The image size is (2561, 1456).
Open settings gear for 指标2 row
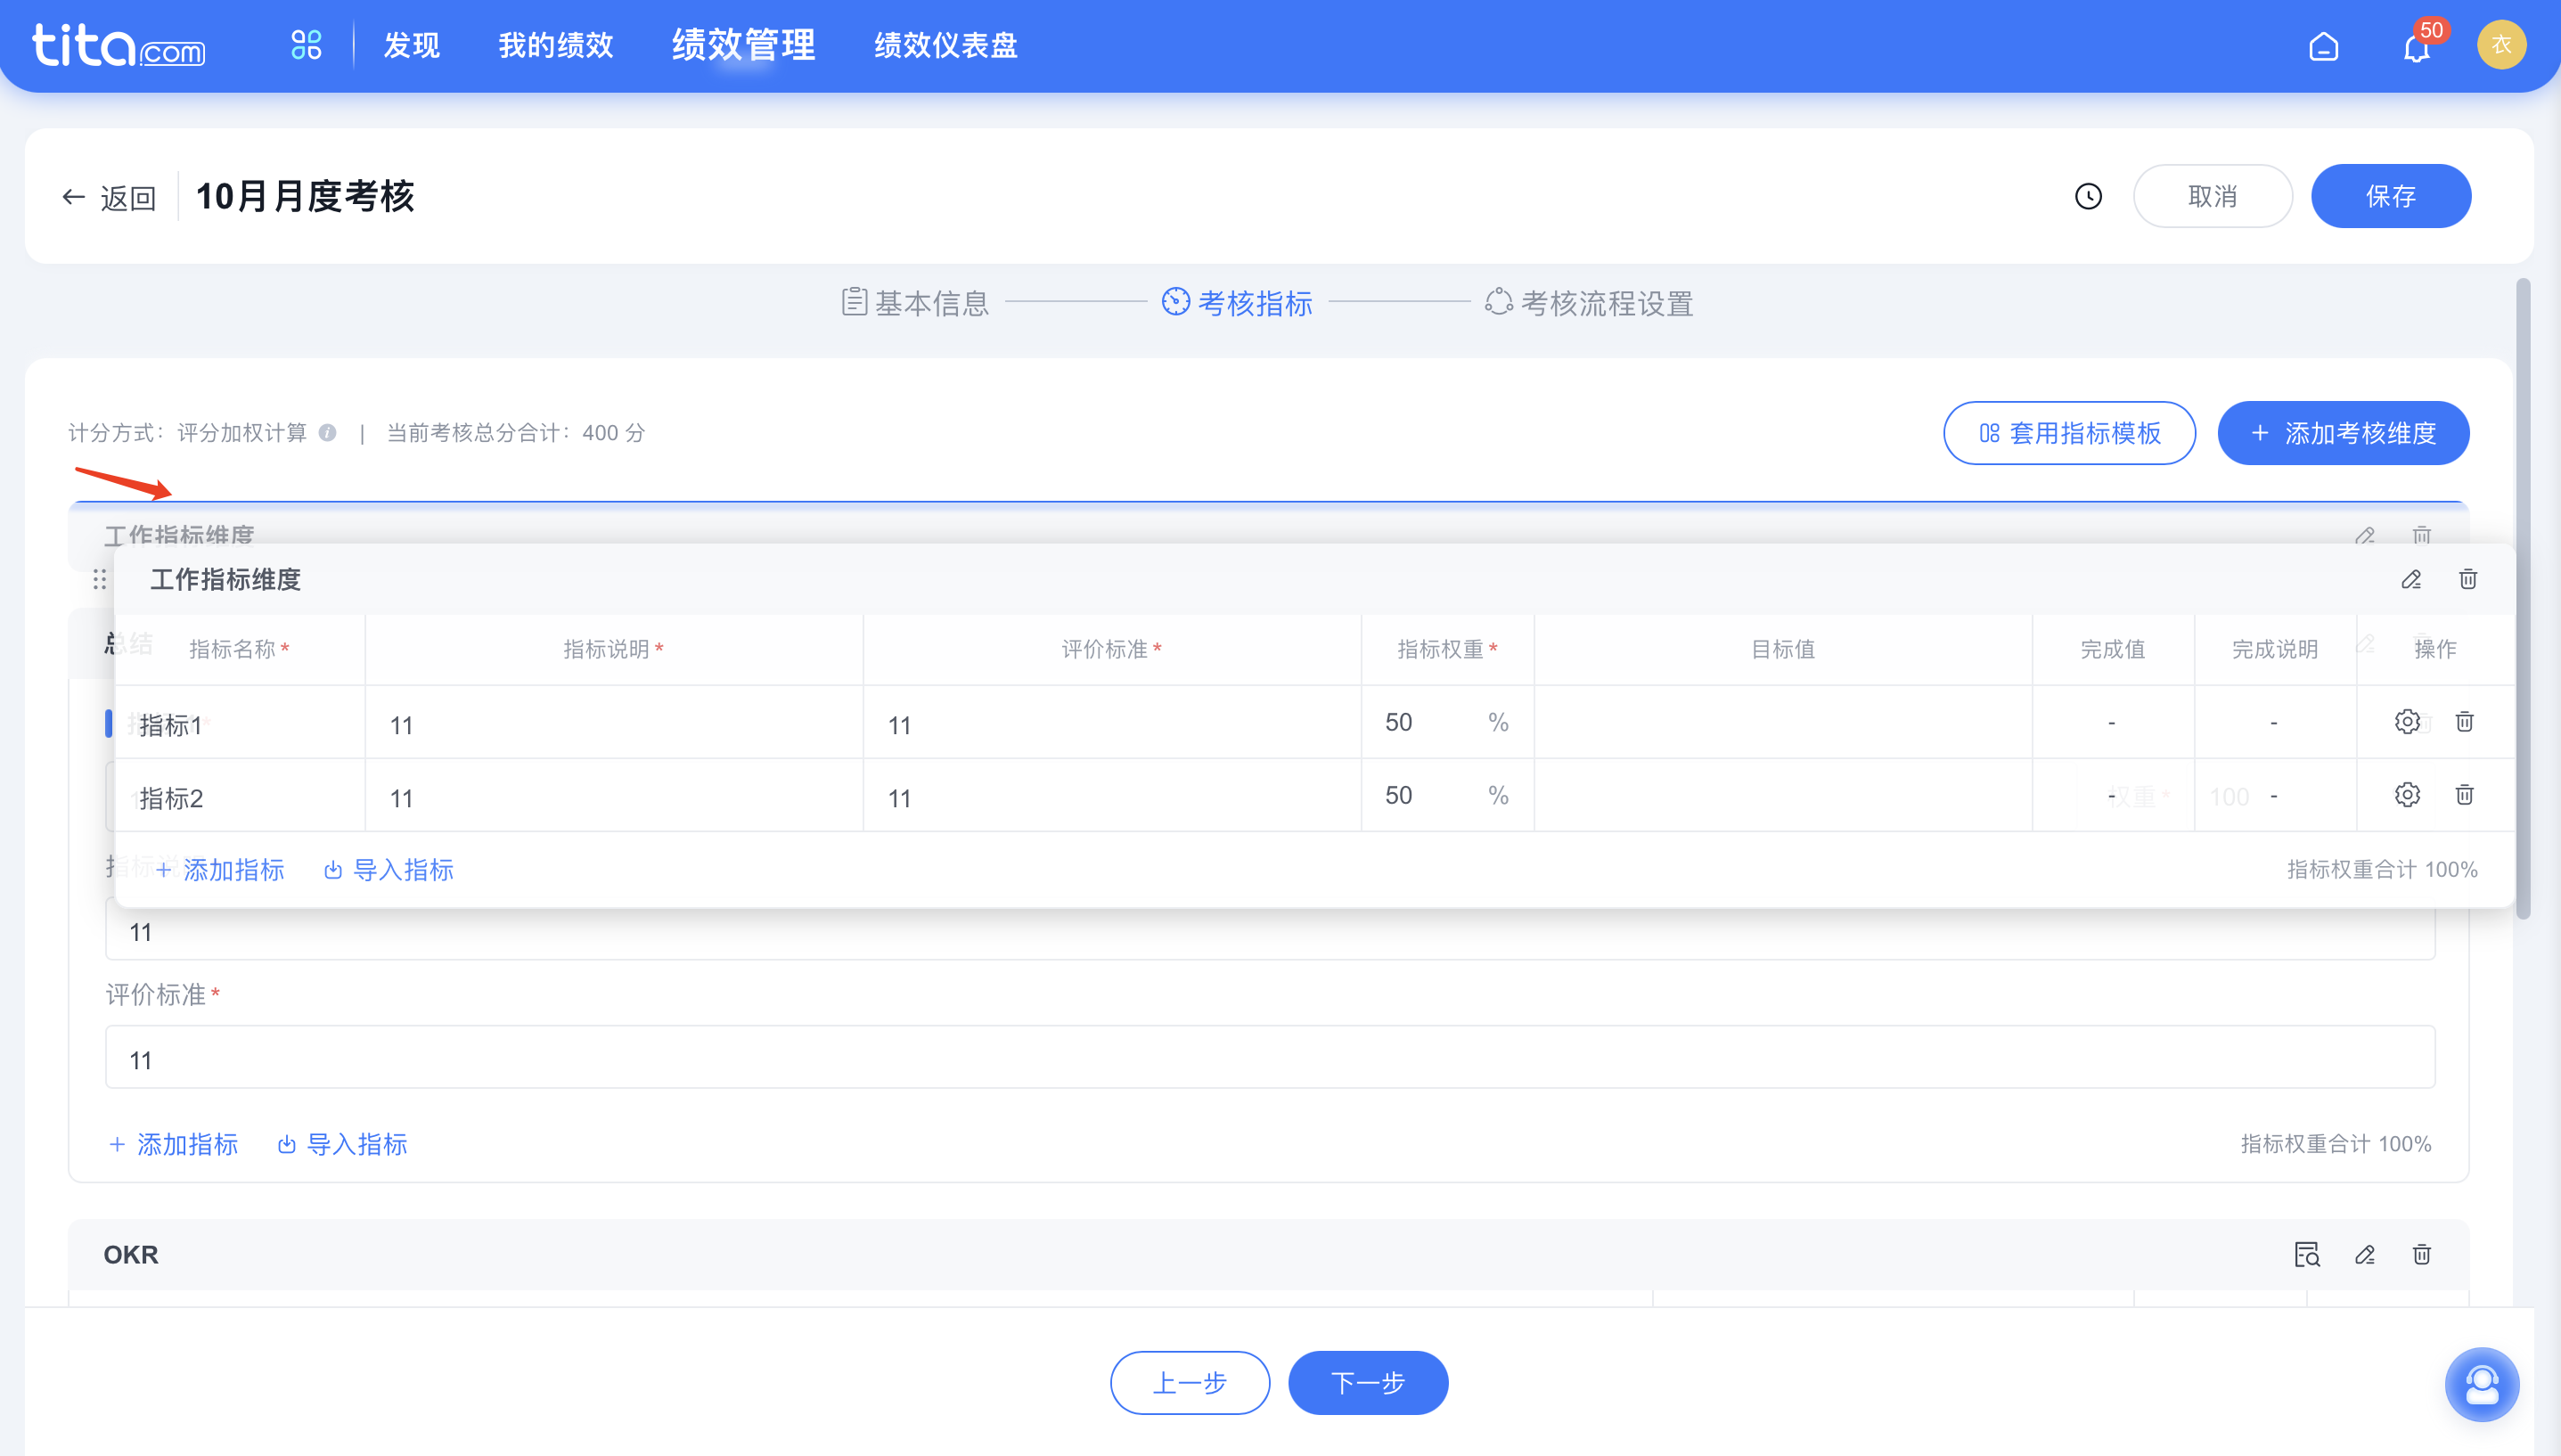tap(2407, 794)
